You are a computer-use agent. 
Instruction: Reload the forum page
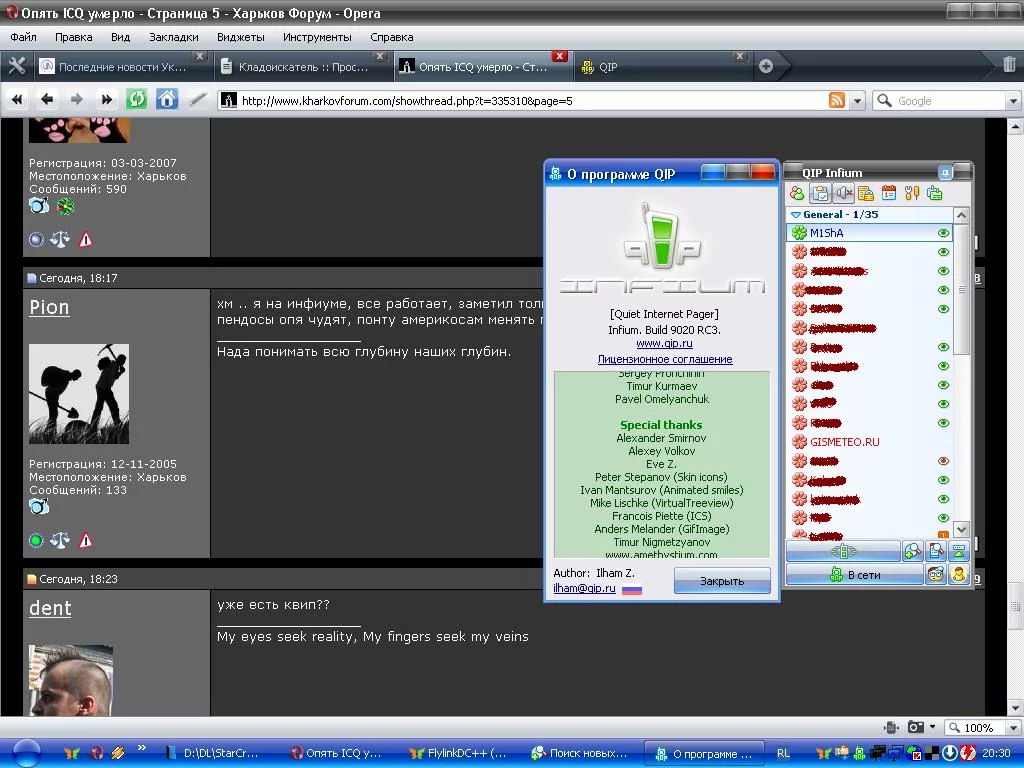[136, 100]
